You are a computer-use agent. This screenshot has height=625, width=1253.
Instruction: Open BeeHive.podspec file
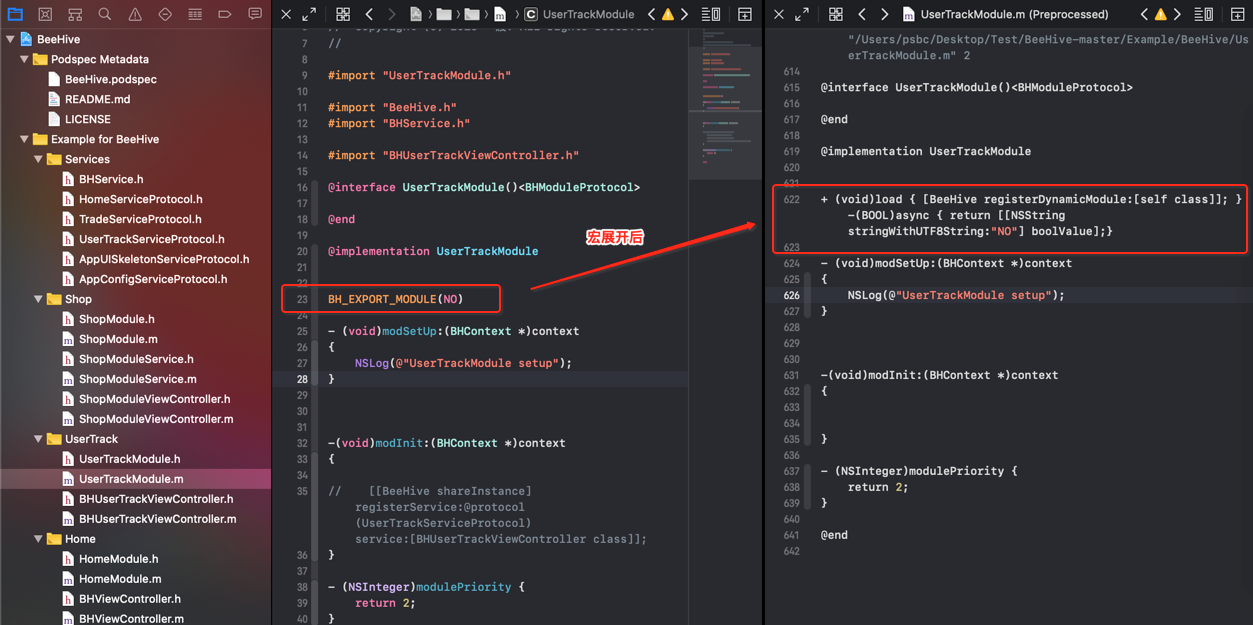pos(110,79)
